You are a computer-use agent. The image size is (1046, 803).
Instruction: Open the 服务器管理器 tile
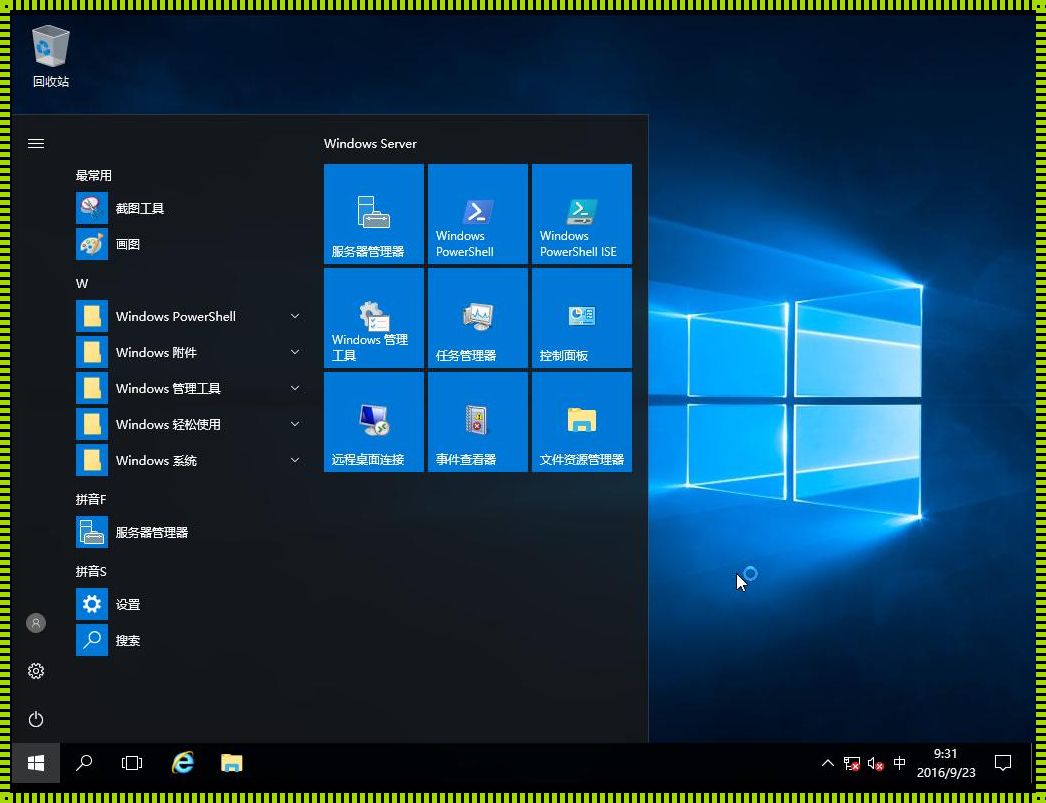(374, 214)
